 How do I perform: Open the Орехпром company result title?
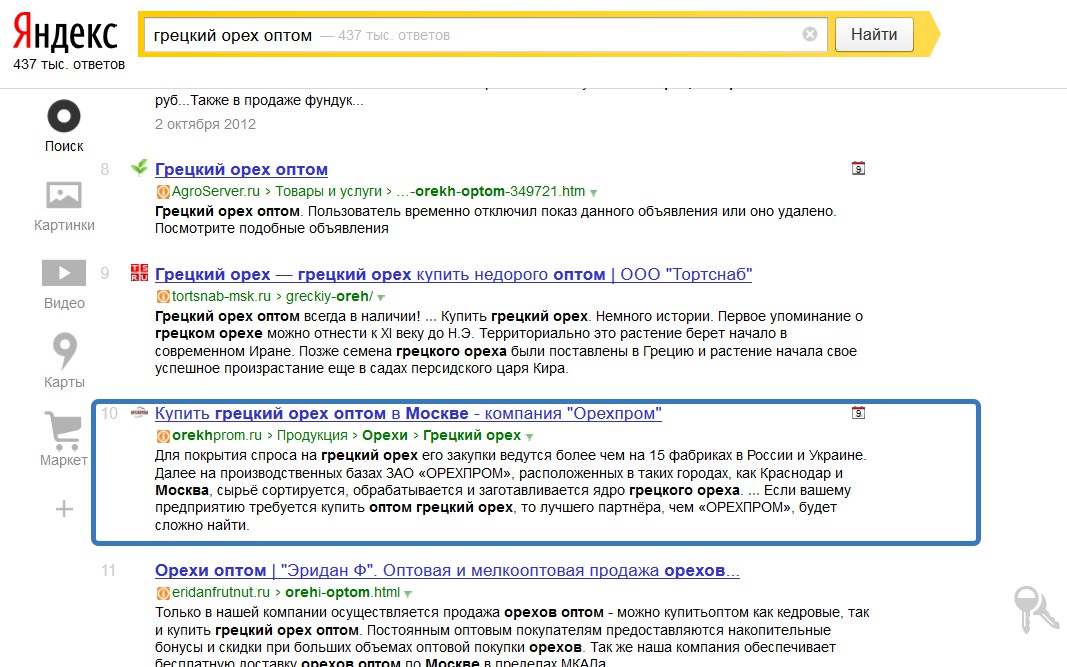408,413
